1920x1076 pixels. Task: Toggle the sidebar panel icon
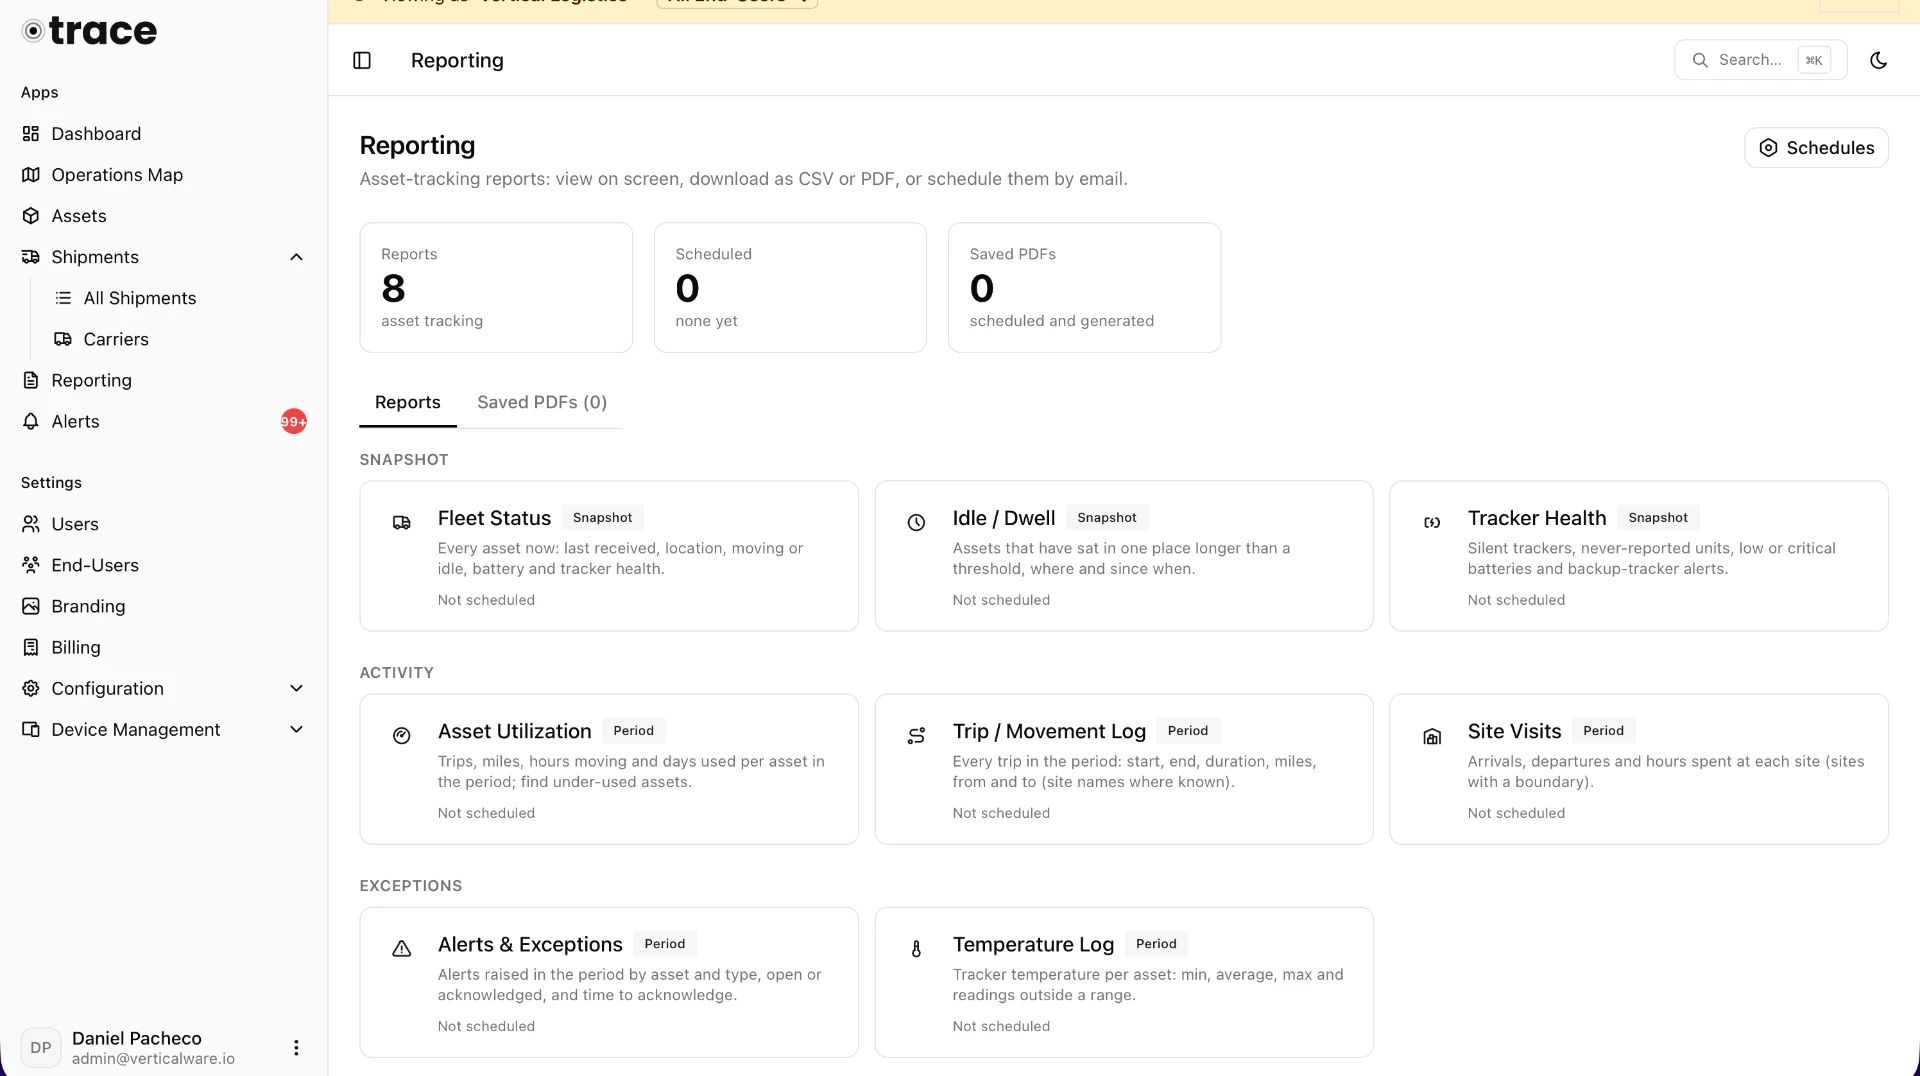pos(362,60)
